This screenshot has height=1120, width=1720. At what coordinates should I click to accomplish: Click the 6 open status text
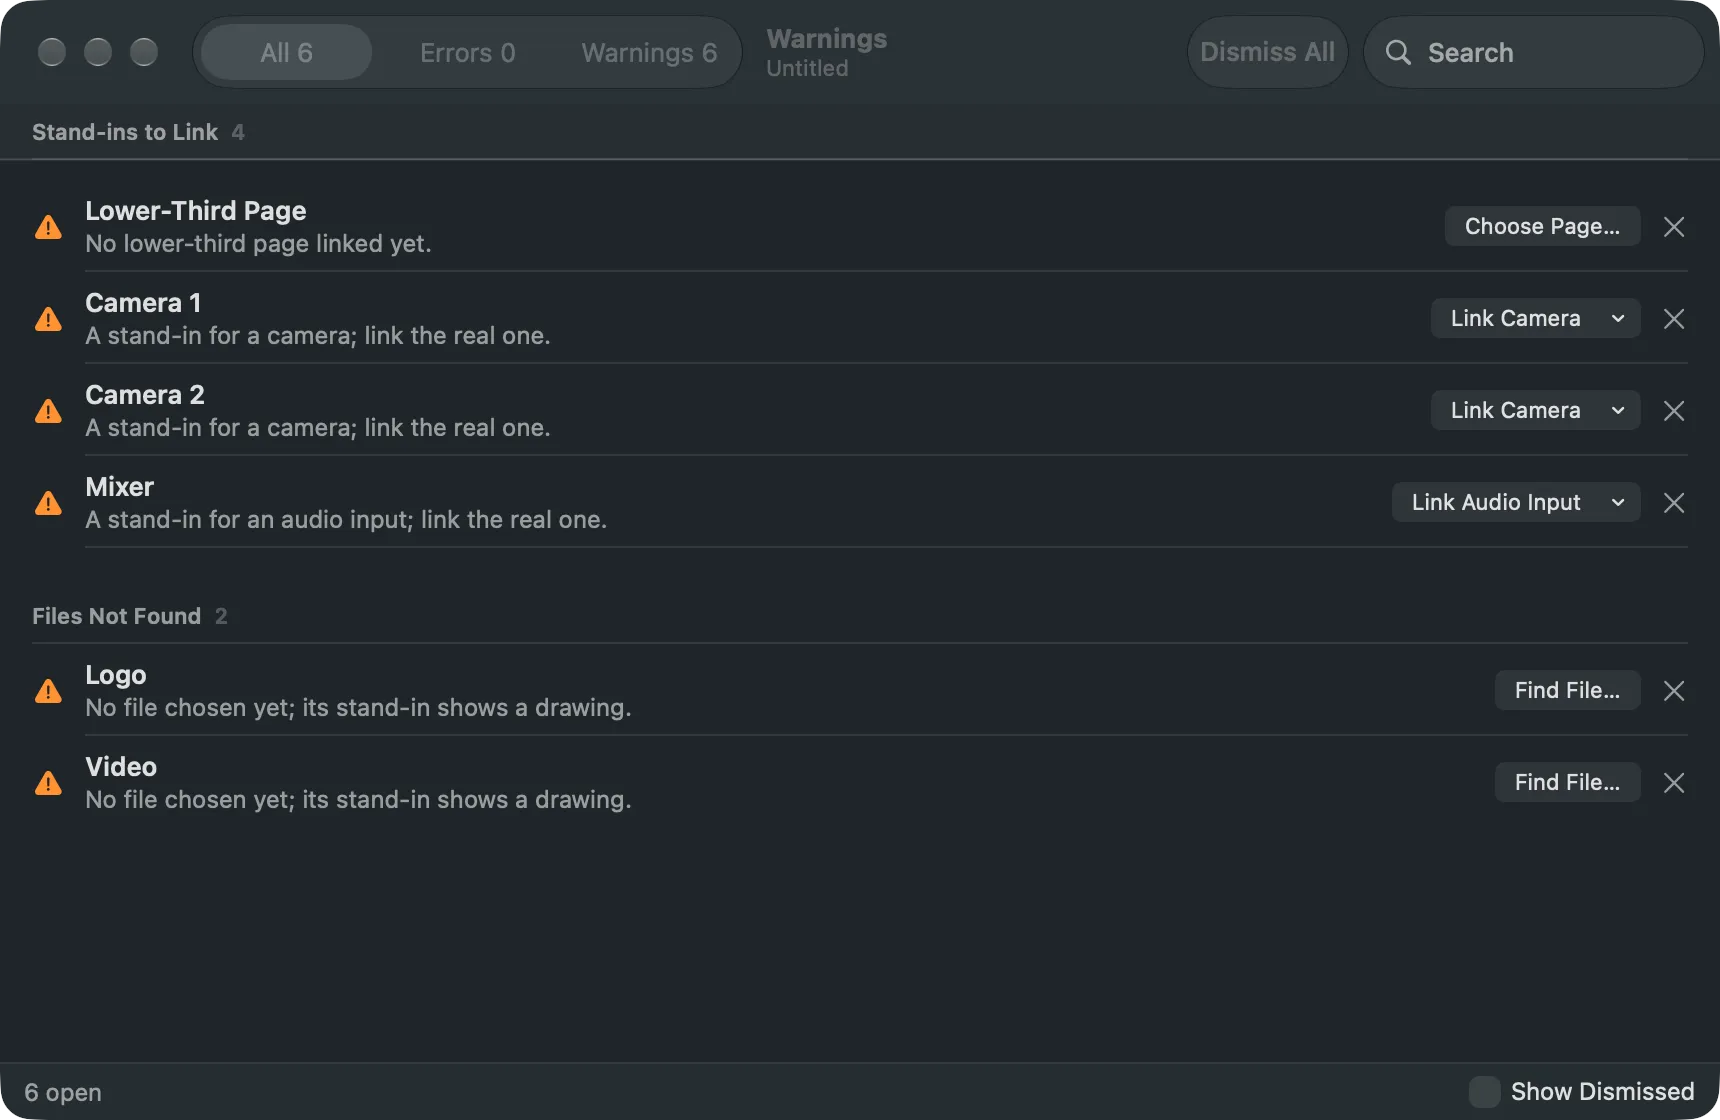click(x=63, y=1092)
